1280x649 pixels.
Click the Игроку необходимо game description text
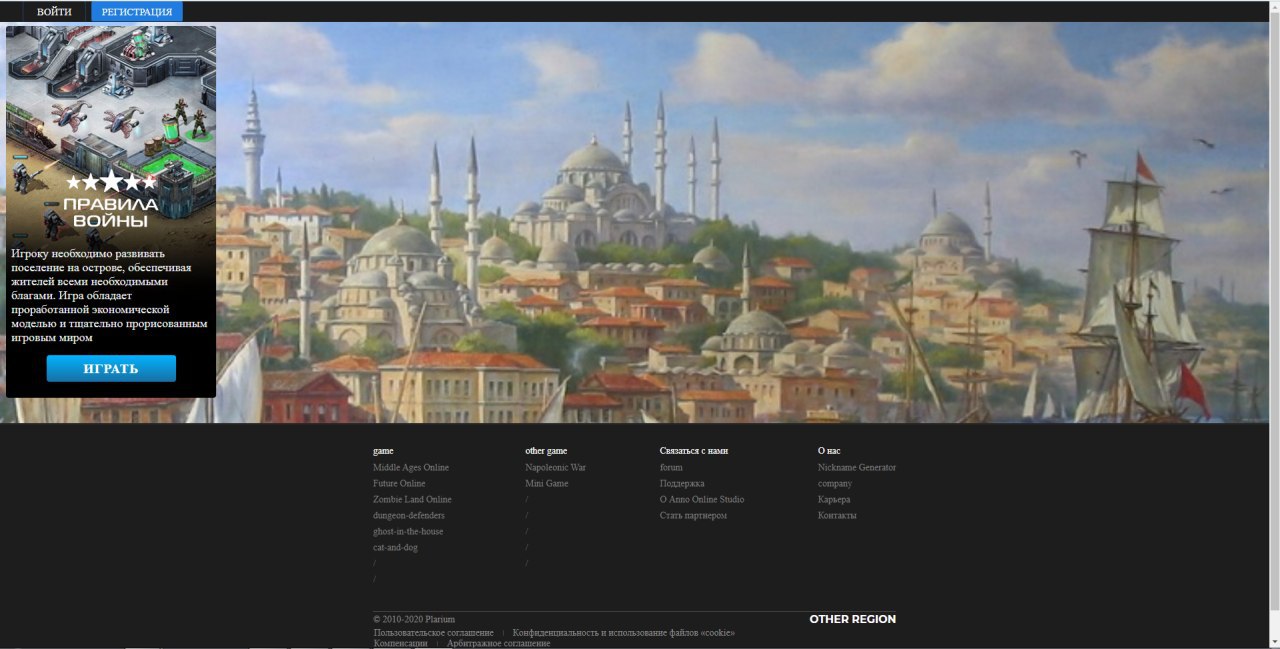click(110, 296)
